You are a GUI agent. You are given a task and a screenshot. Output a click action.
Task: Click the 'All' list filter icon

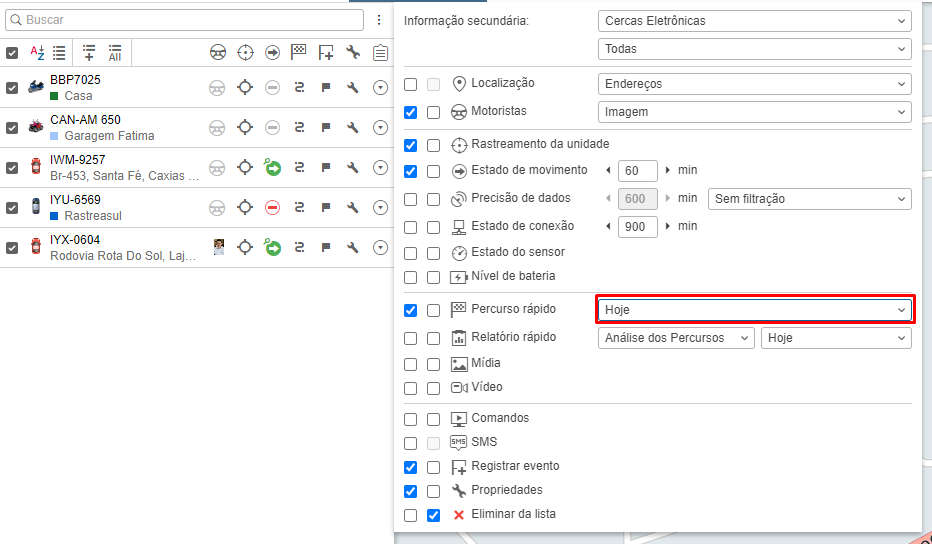pyautogui.click(x=115, y=53)
